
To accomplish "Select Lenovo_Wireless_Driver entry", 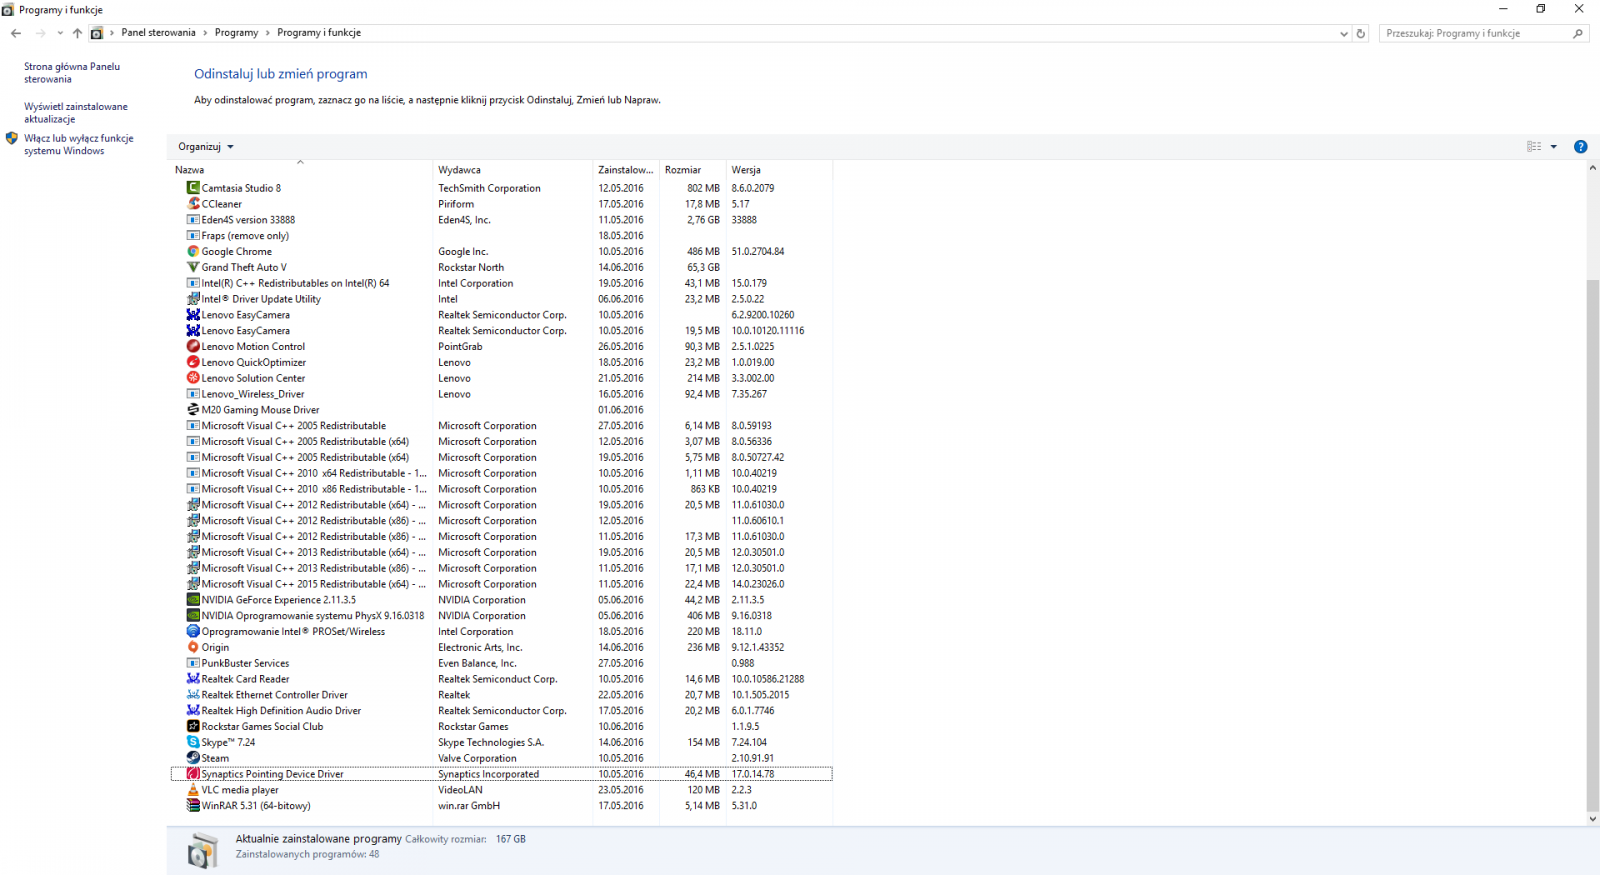I will click(x=501, y=394).
